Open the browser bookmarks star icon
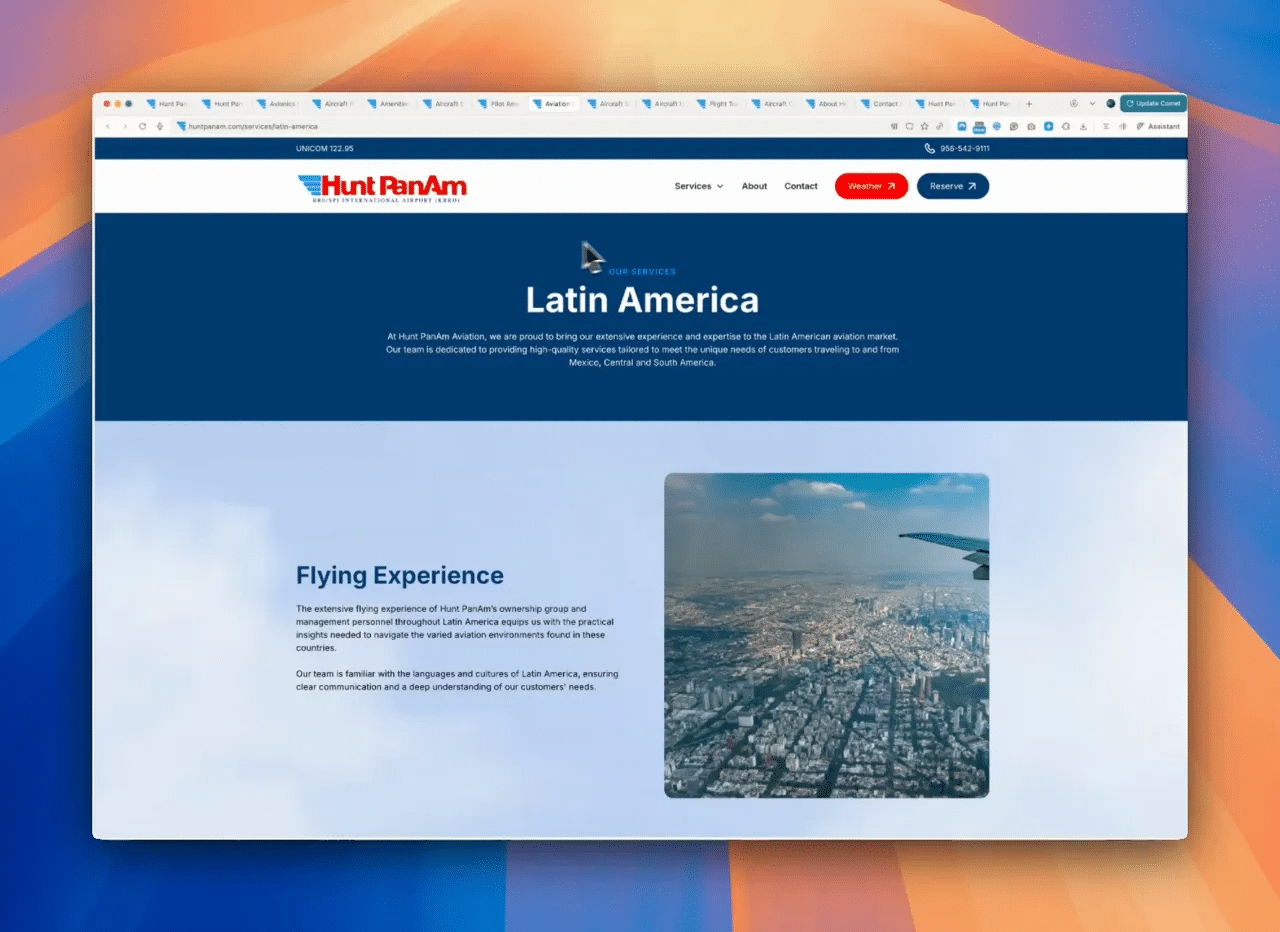The image size is (1280, 932). click(924, 126)
